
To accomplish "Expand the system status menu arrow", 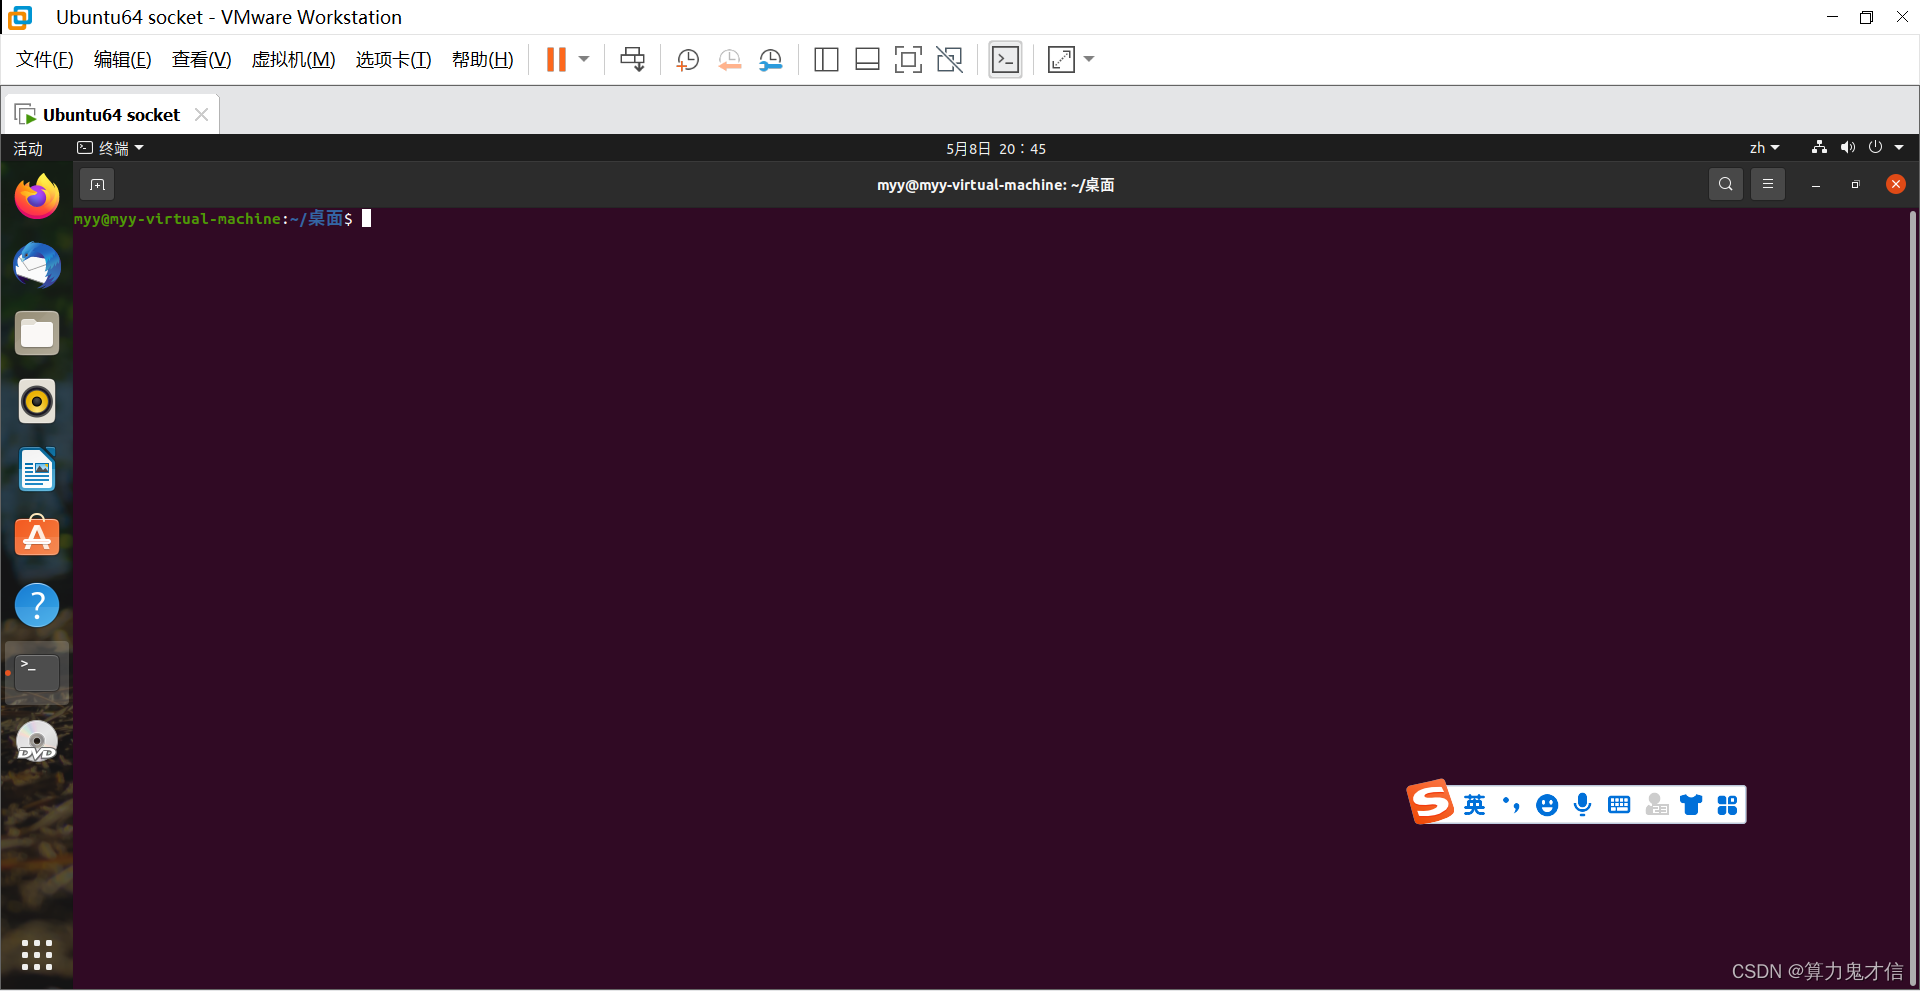I will (1899, 147).
